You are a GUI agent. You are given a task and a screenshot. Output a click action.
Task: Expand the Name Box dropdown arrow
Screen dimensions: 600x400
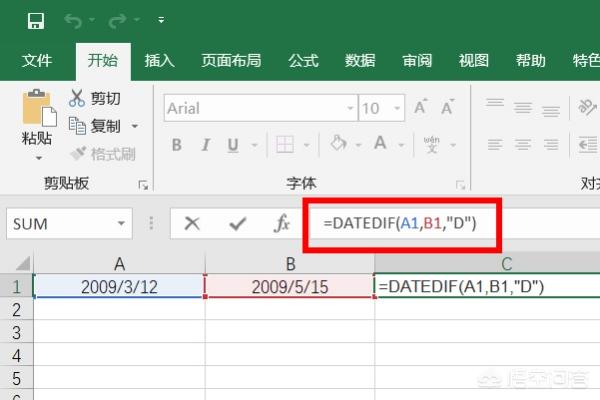pyautogui.click(x=122, y=224)
